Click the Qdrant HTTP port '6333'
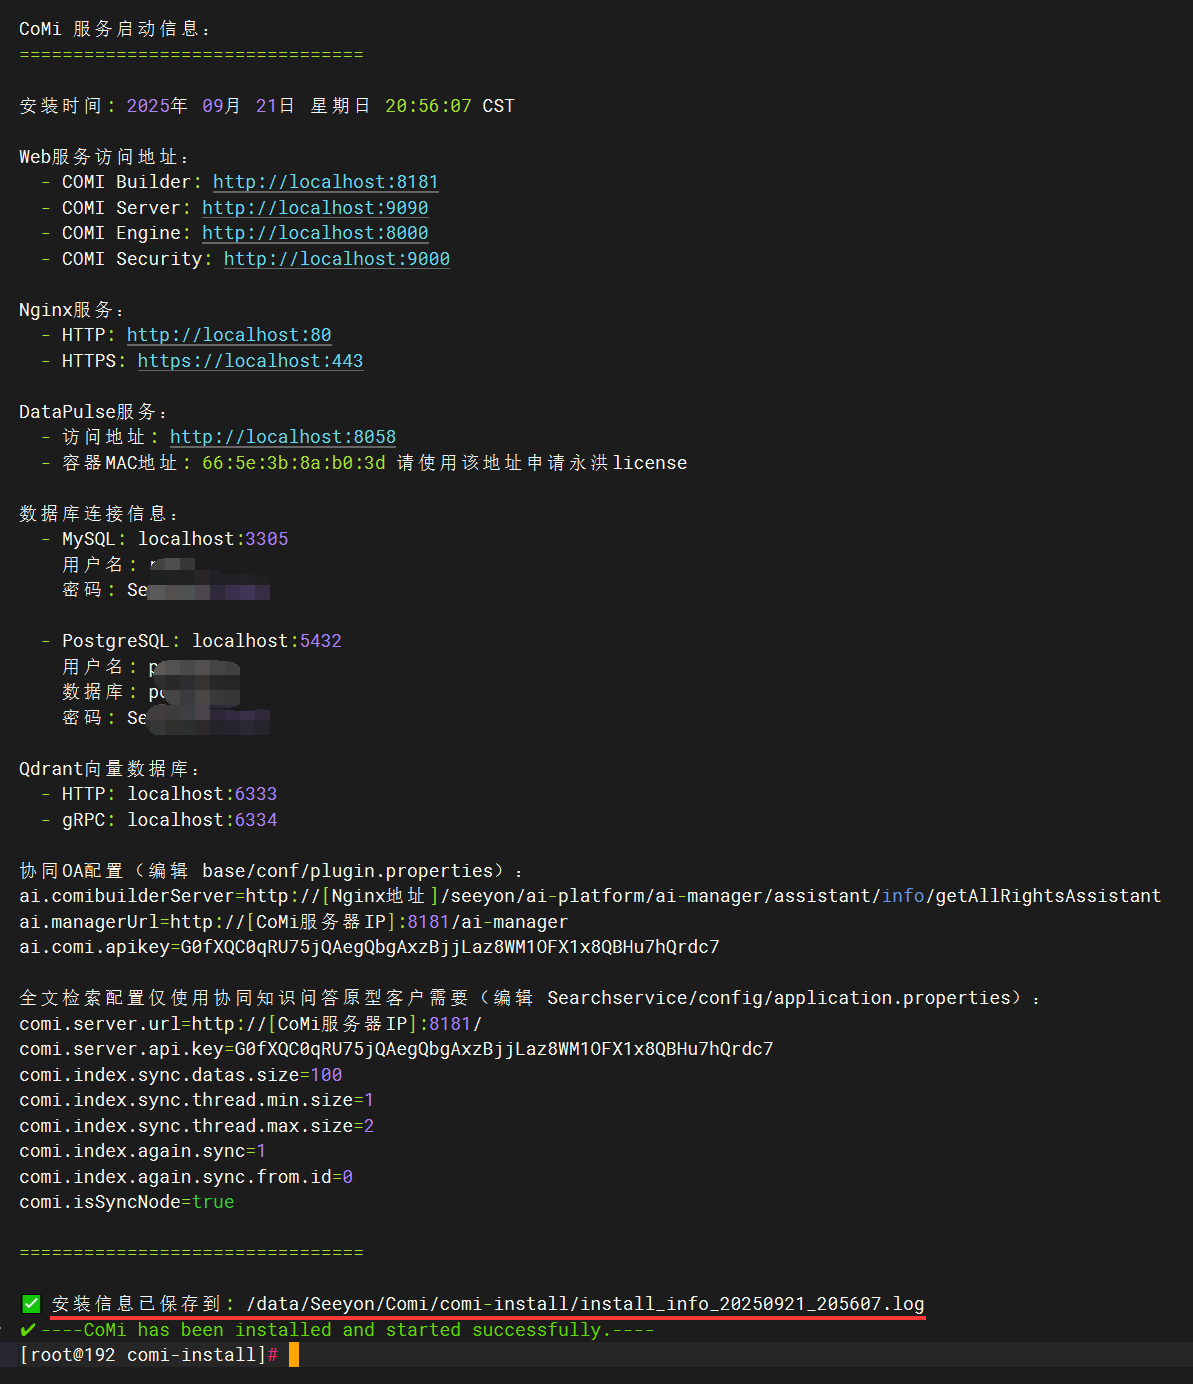 (256, 794)
